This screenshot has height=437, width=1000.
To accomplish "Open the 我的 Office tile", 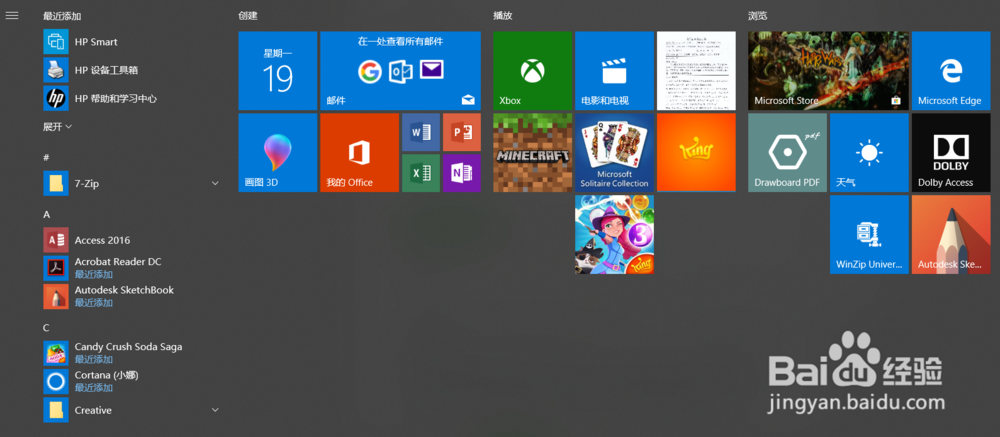I will [359, 152].
